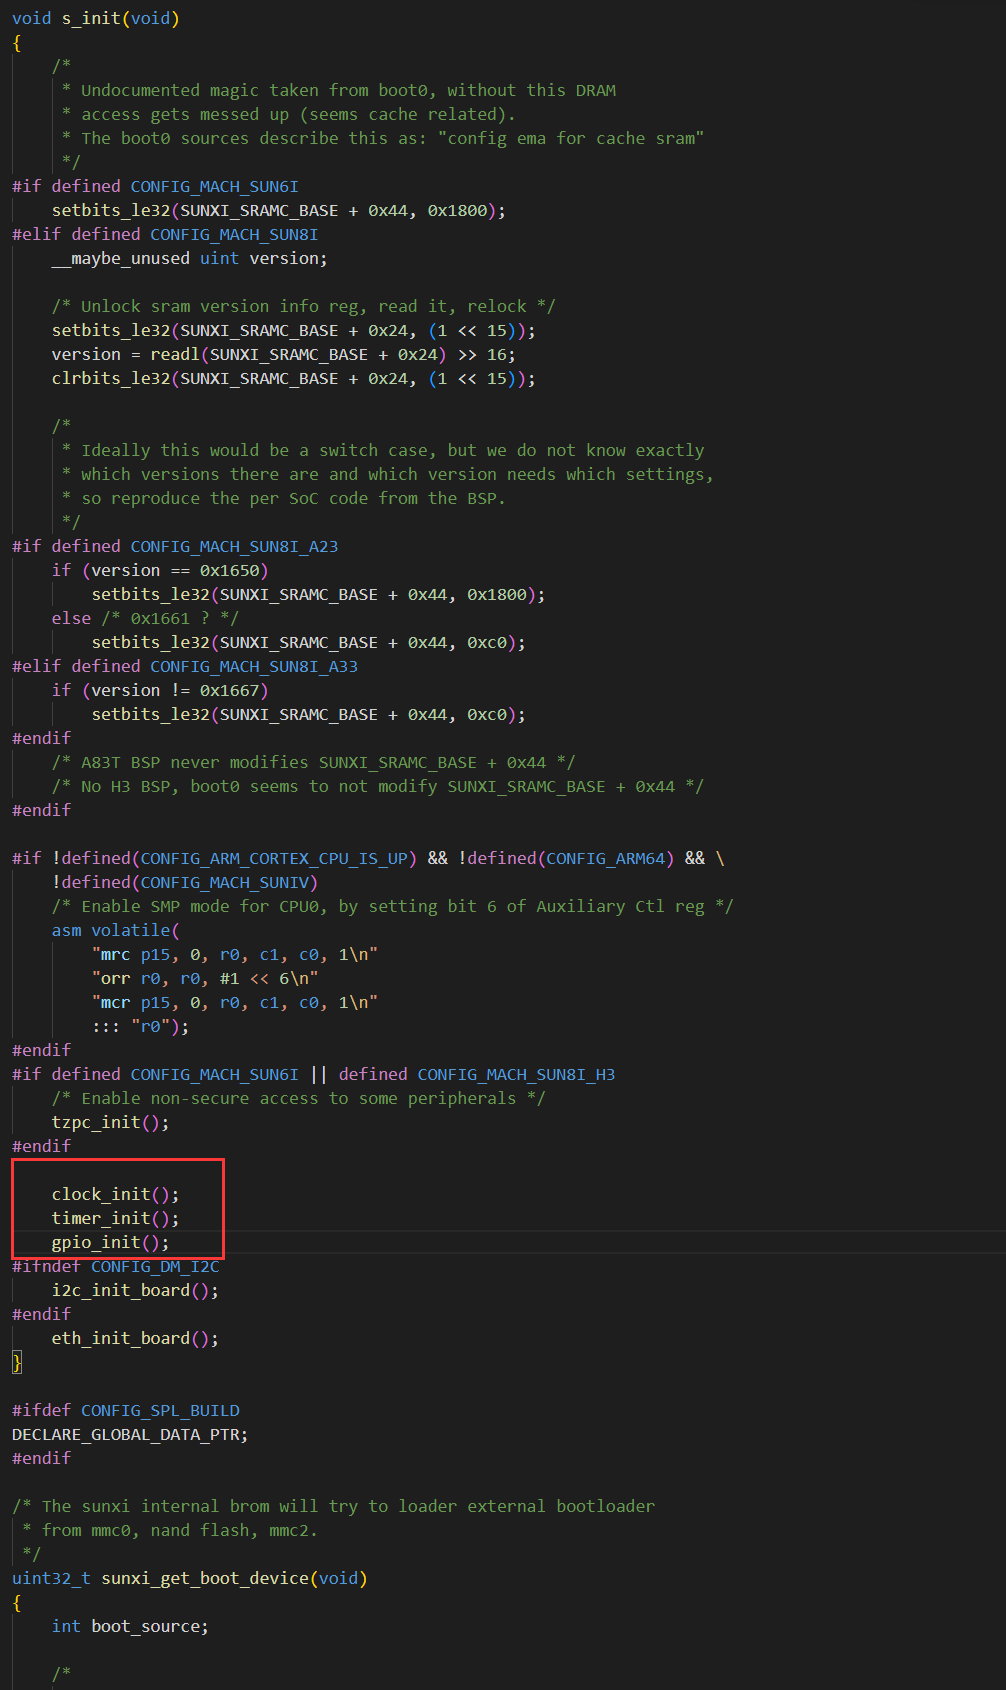Click the comment 'Unlock sram version info reg, read it, relock'

(304, 306)
